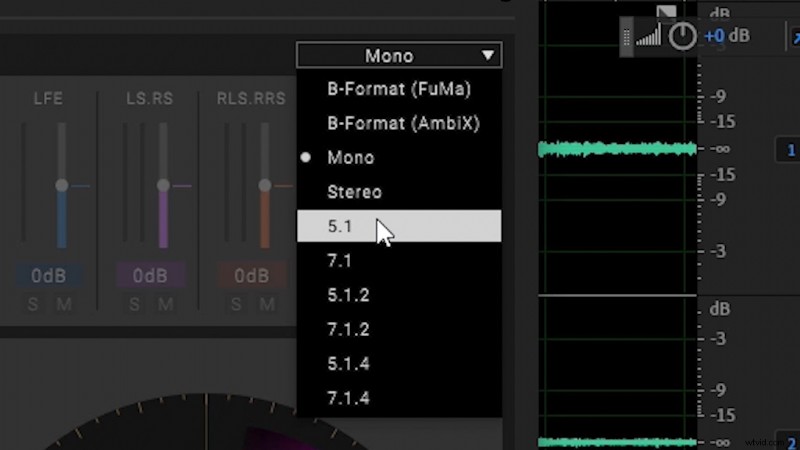Solo the LS.RS channel

click(135, 305)
